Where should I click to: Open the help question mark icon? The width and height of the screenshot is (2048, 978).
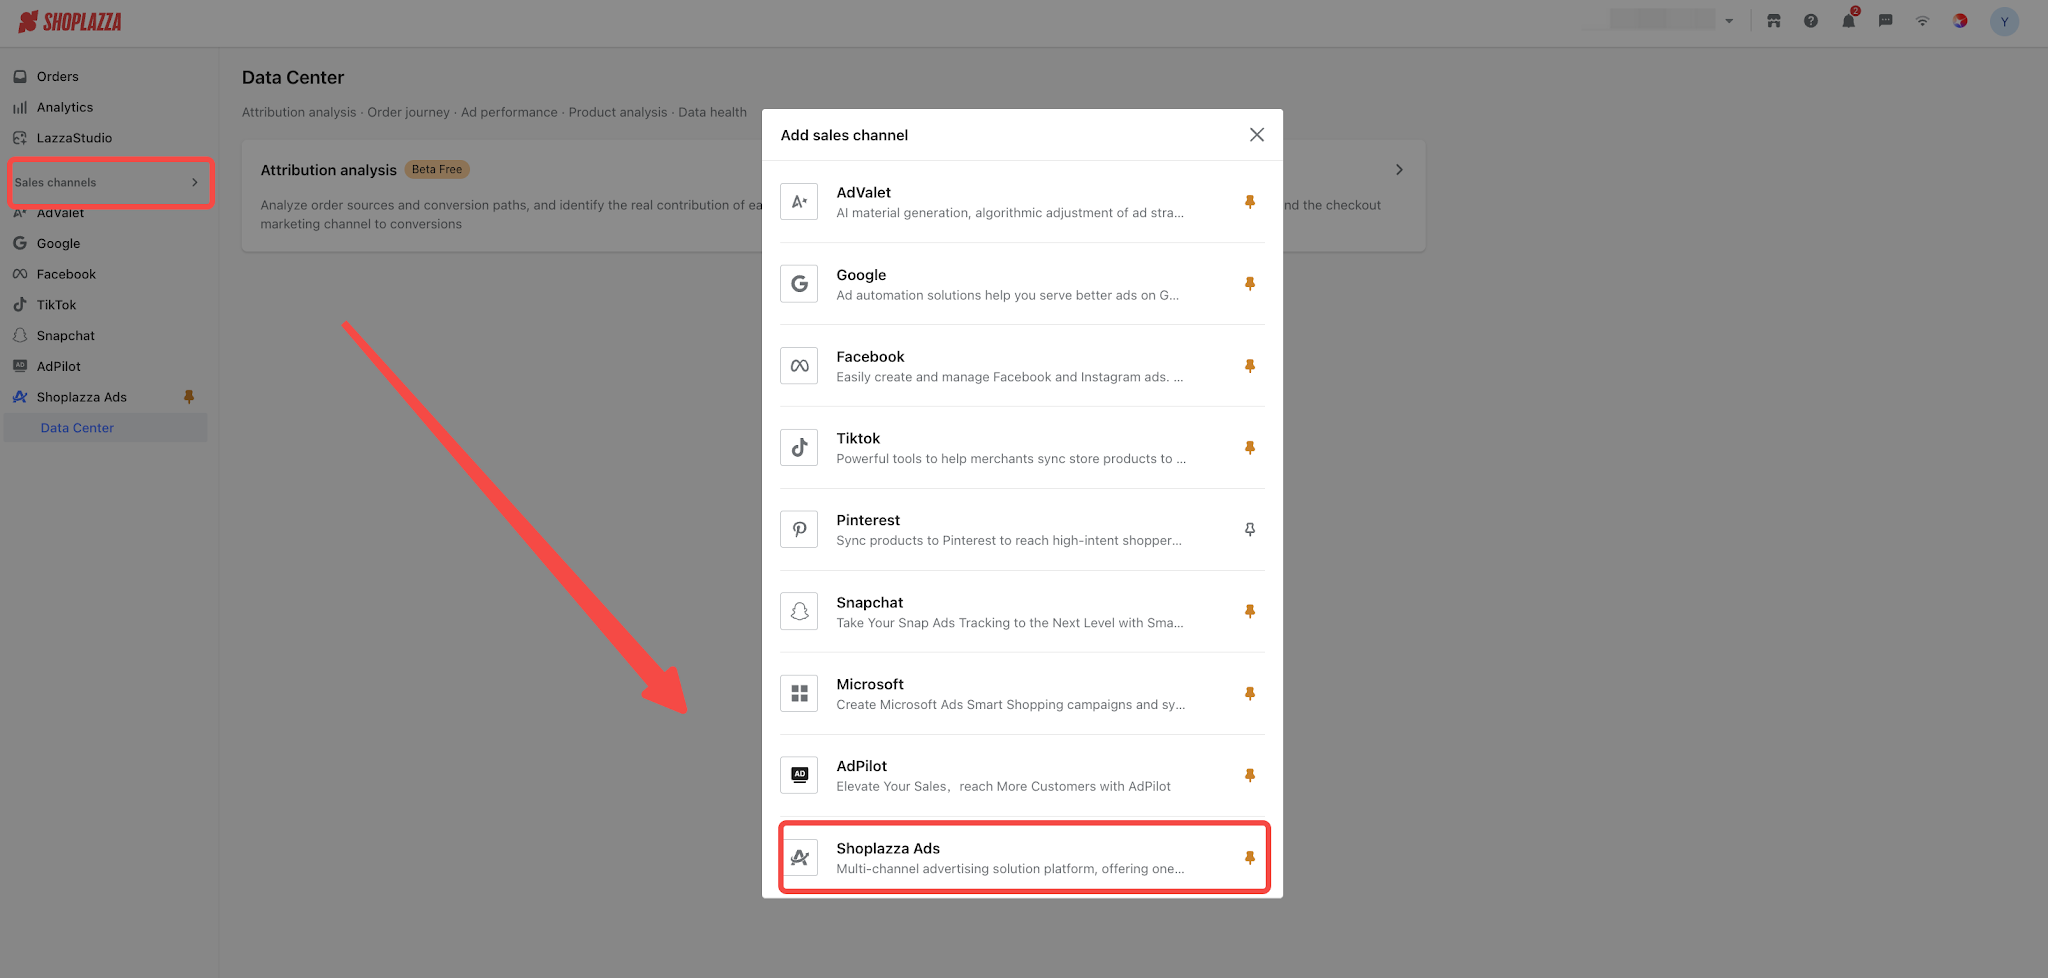[x=1811, y=21]
